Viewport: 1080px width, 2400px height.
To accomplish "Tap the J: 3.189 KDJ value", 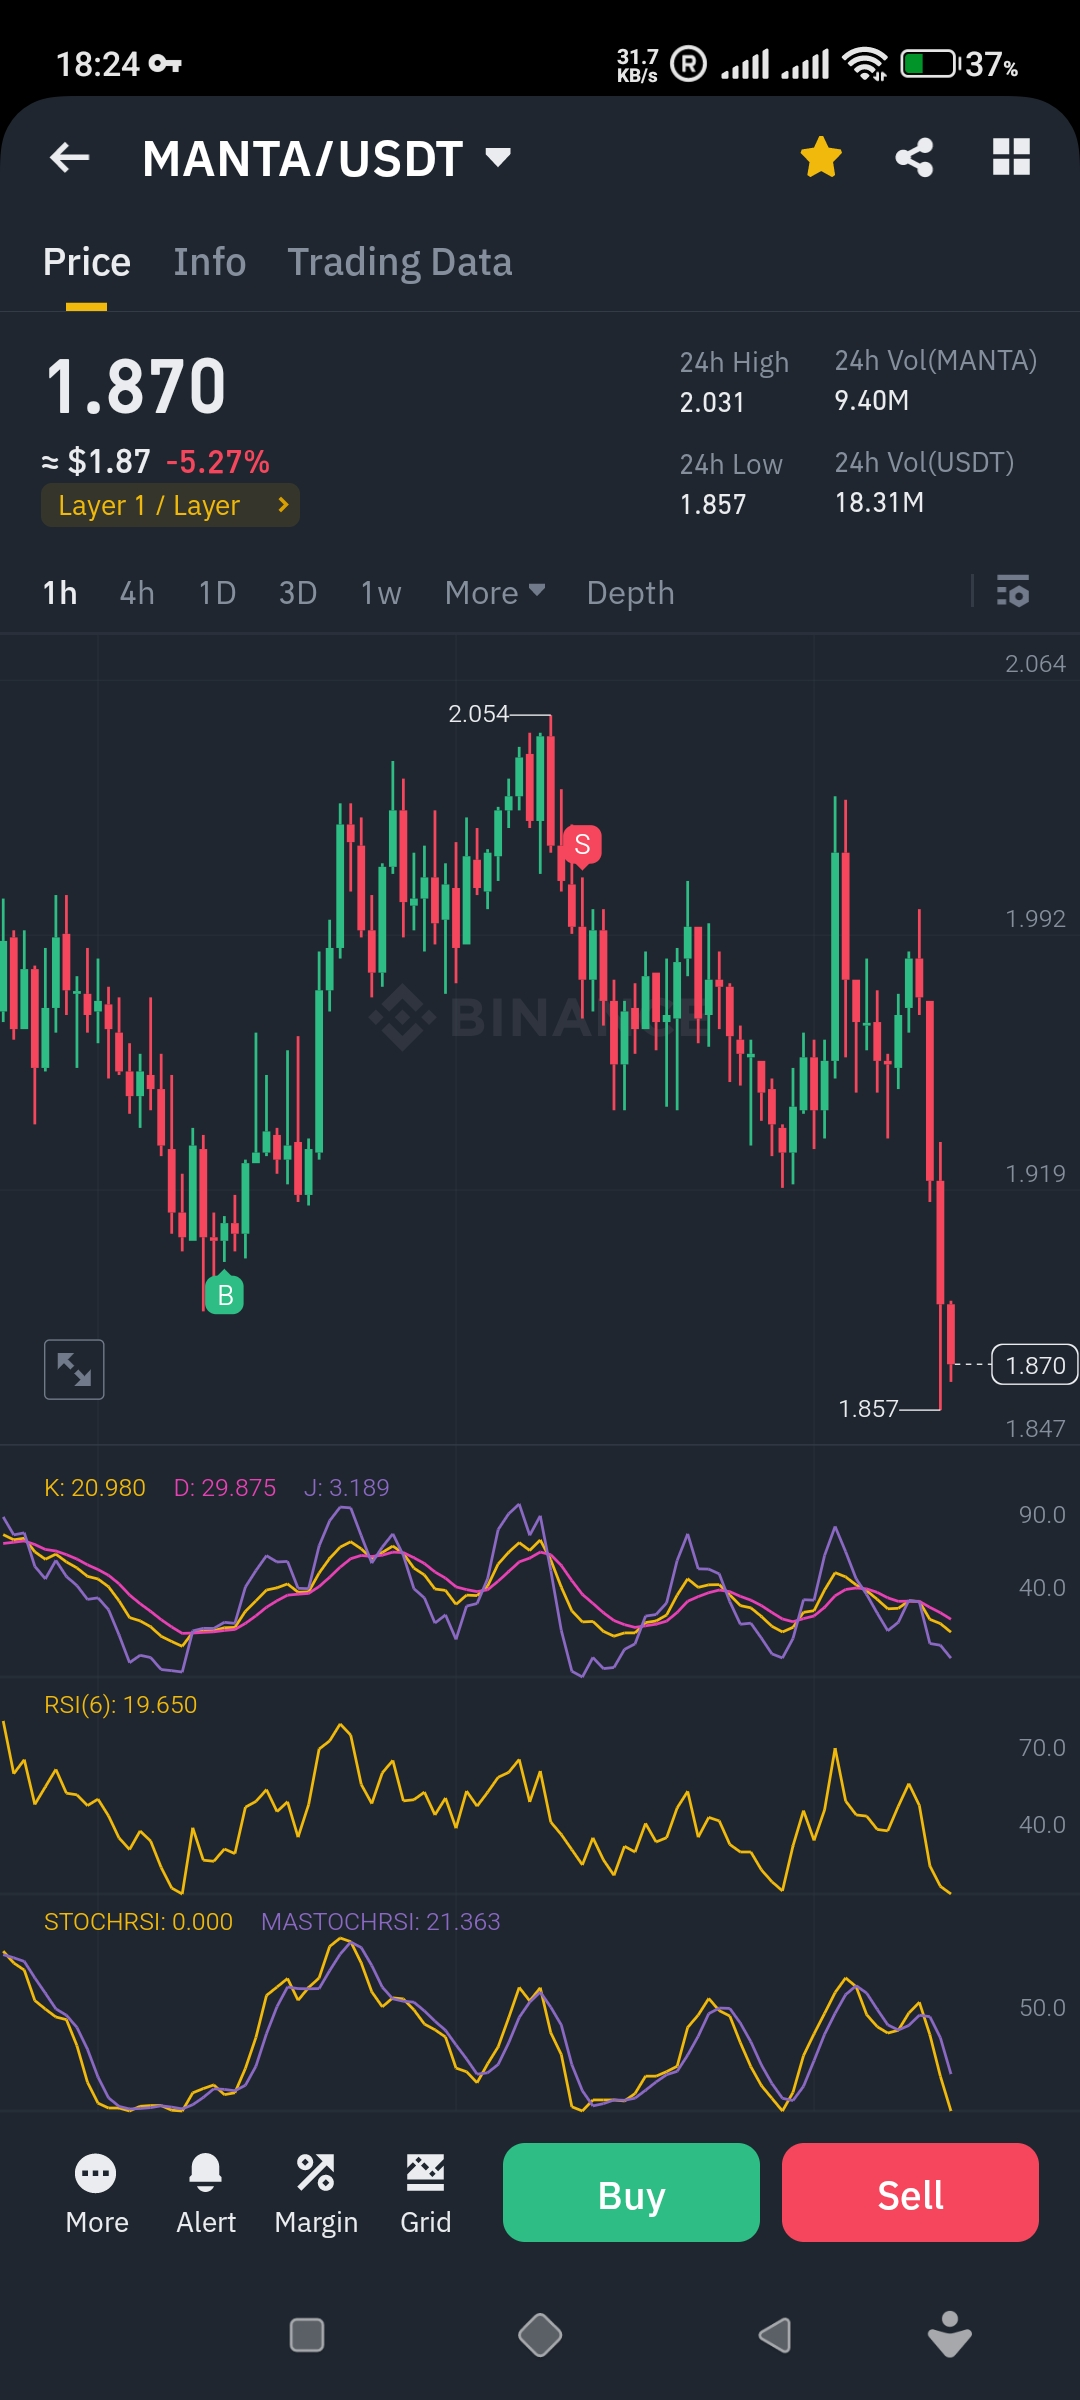I will click(347, 1488).
